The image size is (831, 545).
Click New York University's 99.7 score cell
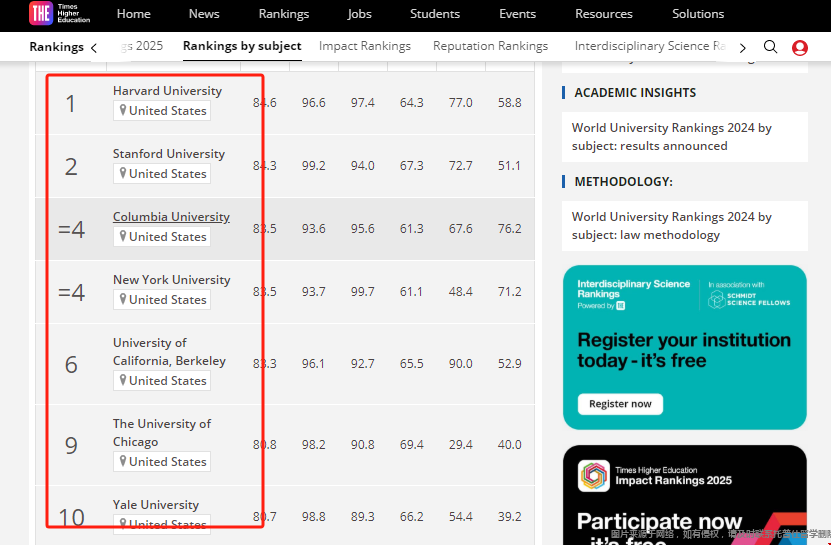(363, 292)
